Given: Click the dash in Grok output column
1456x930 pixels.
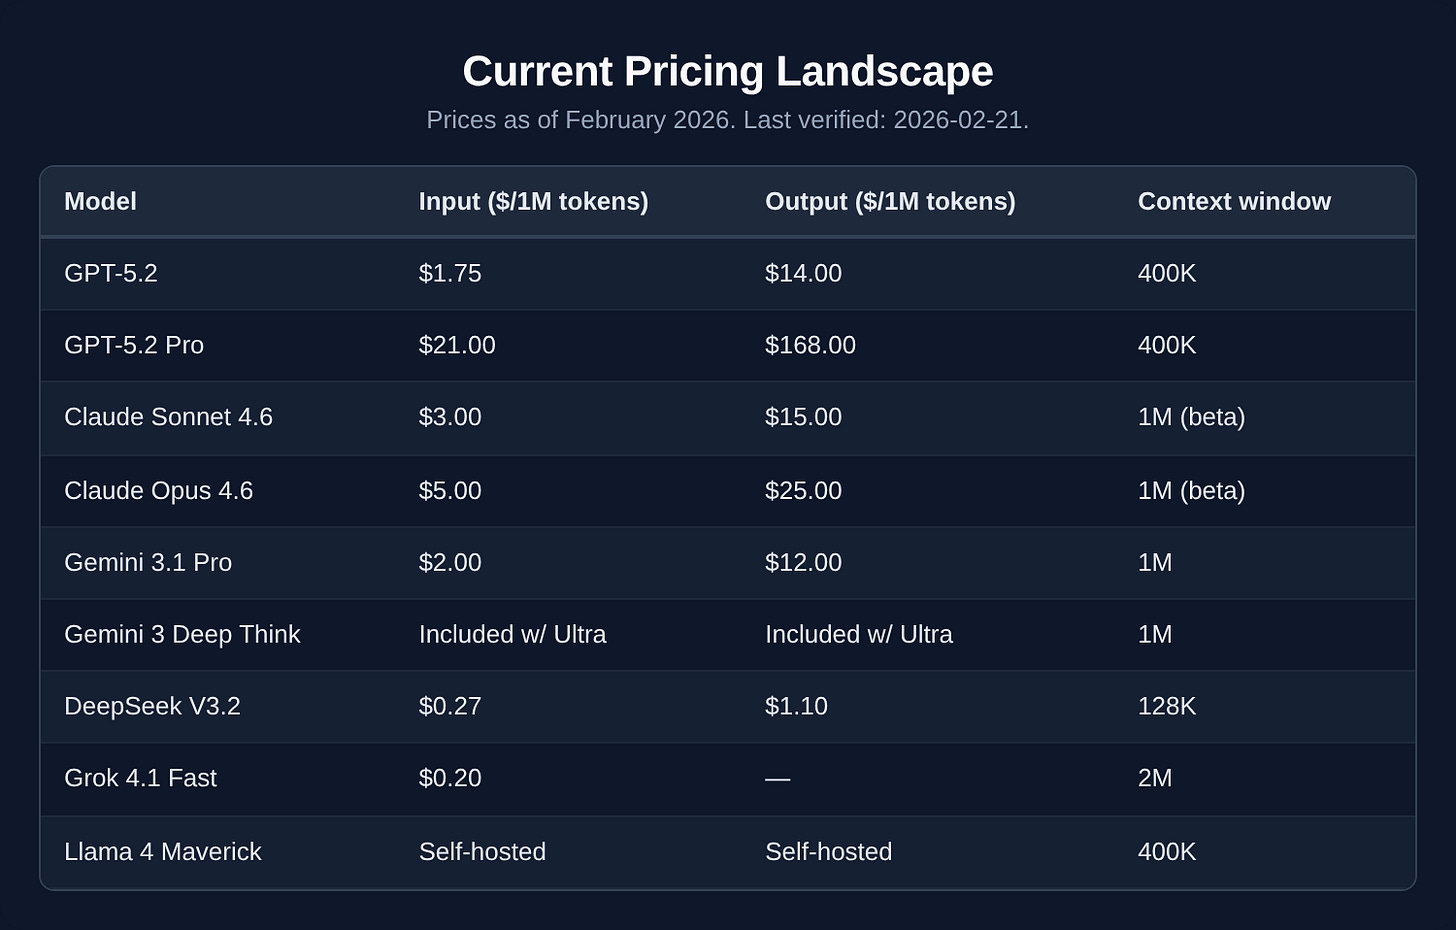Looking at the screenshot, I should 777,778.
